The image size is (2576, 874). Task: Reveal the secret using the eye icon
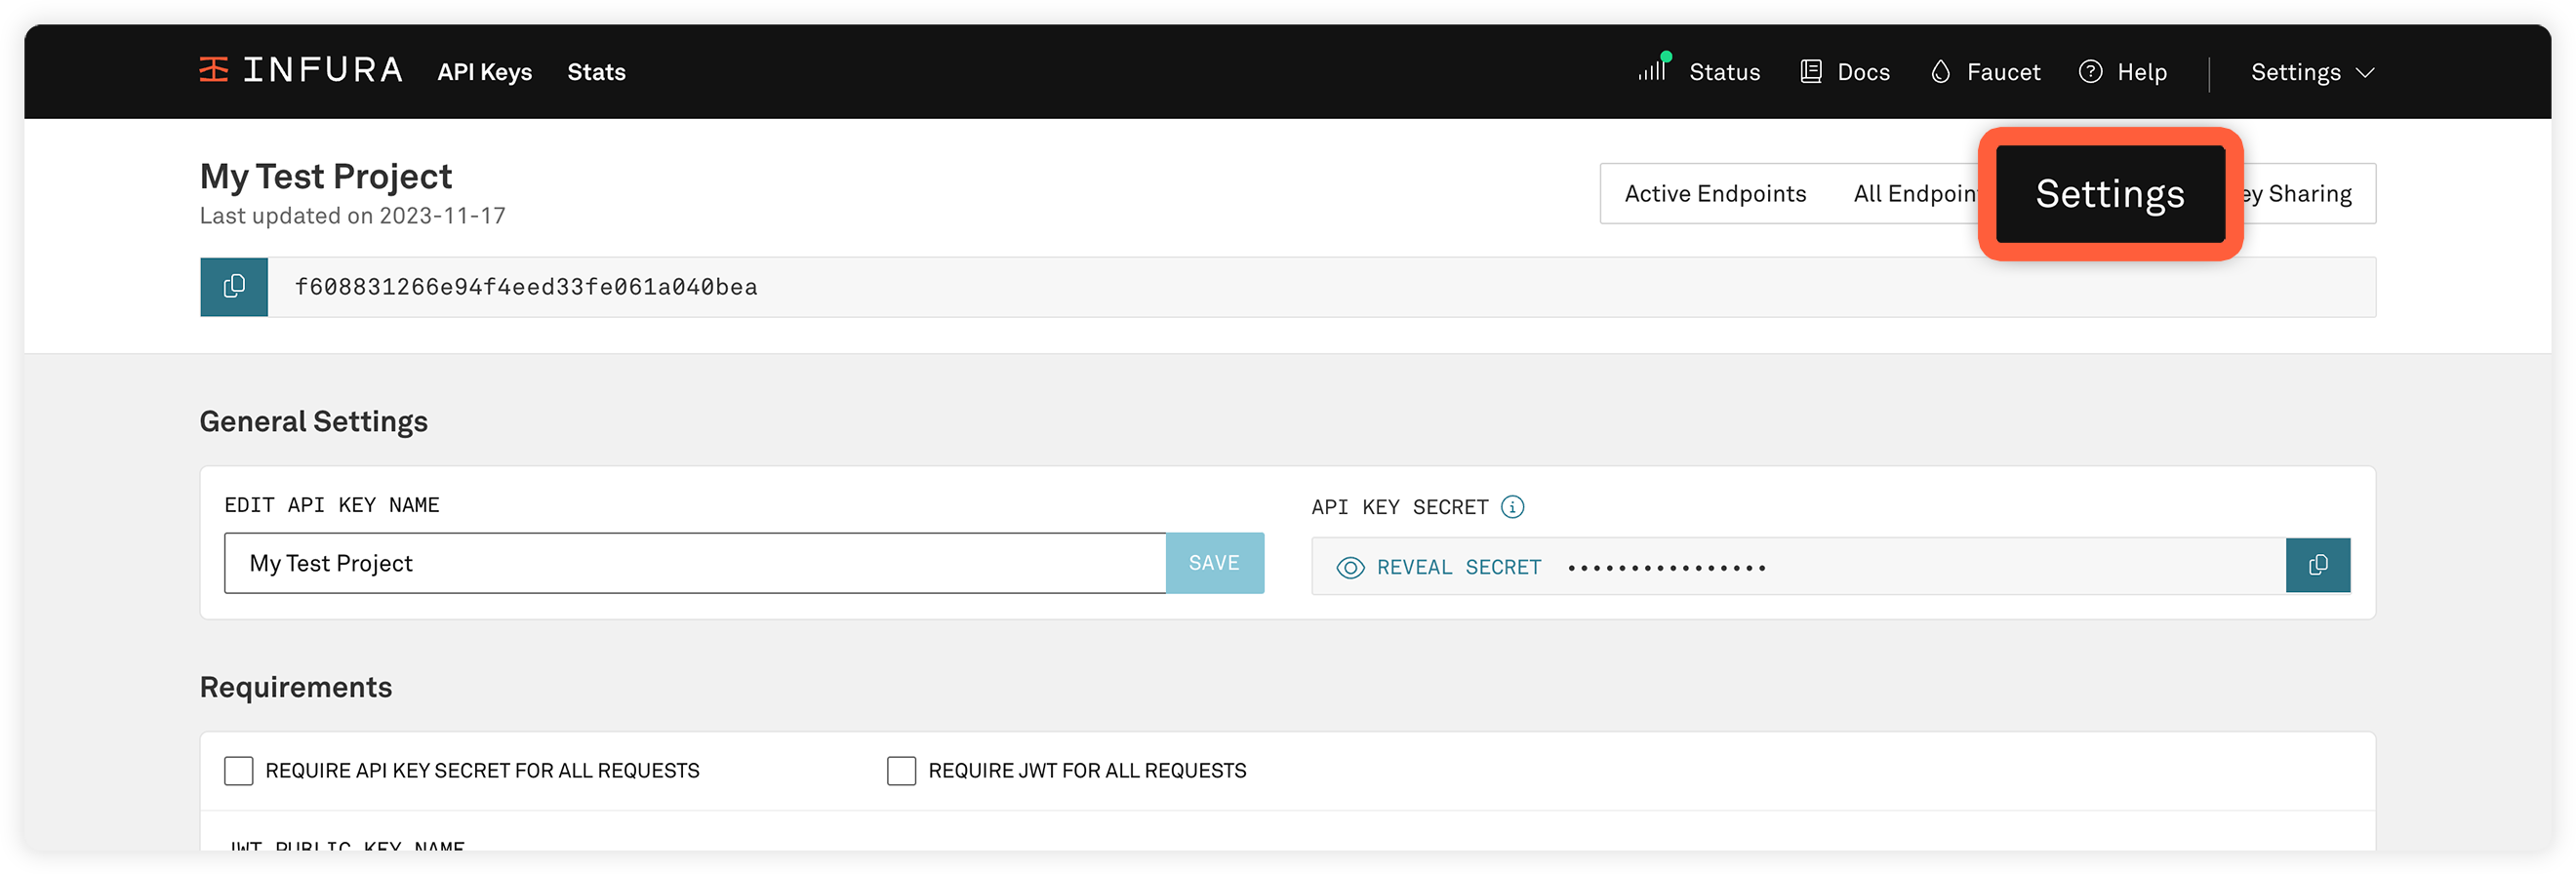[x=1350, y=568]
